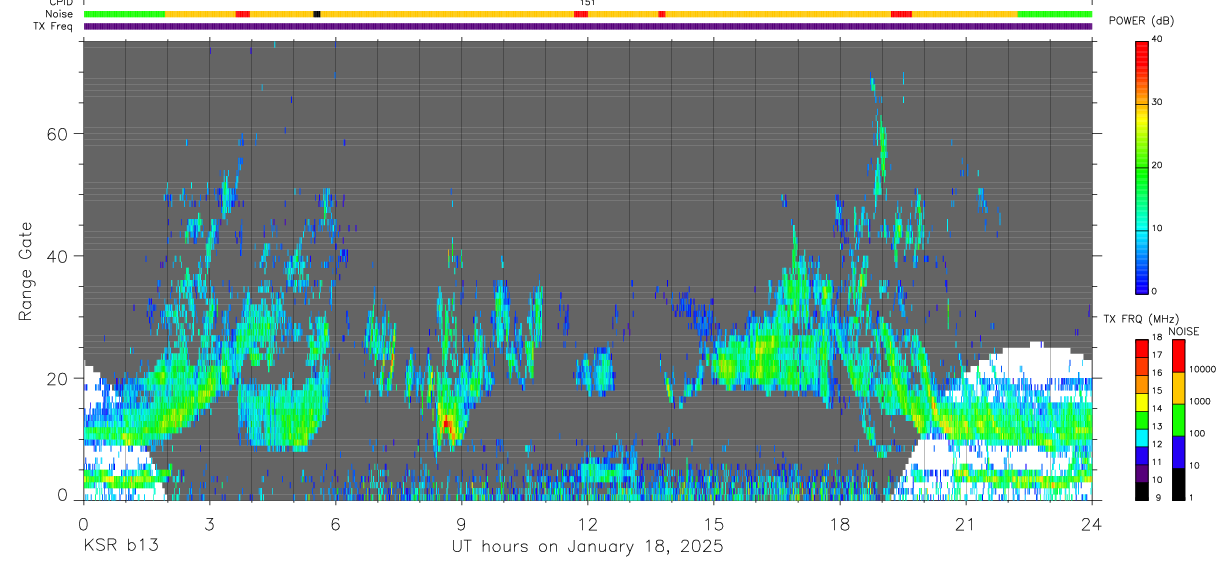The width and height of the screenshot is (1228, 567).
Task: Click the 12 tick on the UT hours axis
Action: (x=587, y=525)
